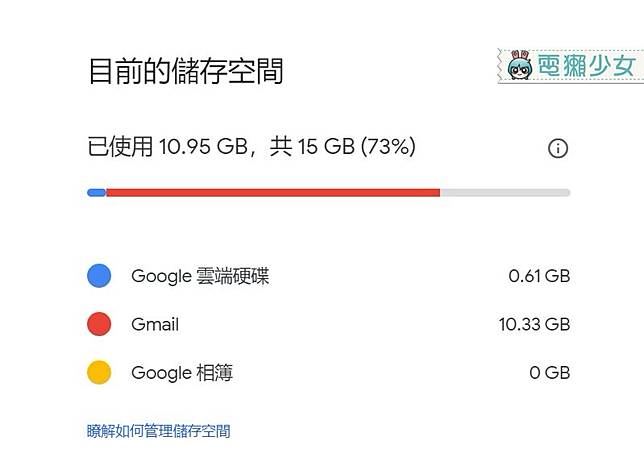Click the 已使用 10.95 GB usage summary text
This screenshot has width=644, height=470.
(168, 147)
